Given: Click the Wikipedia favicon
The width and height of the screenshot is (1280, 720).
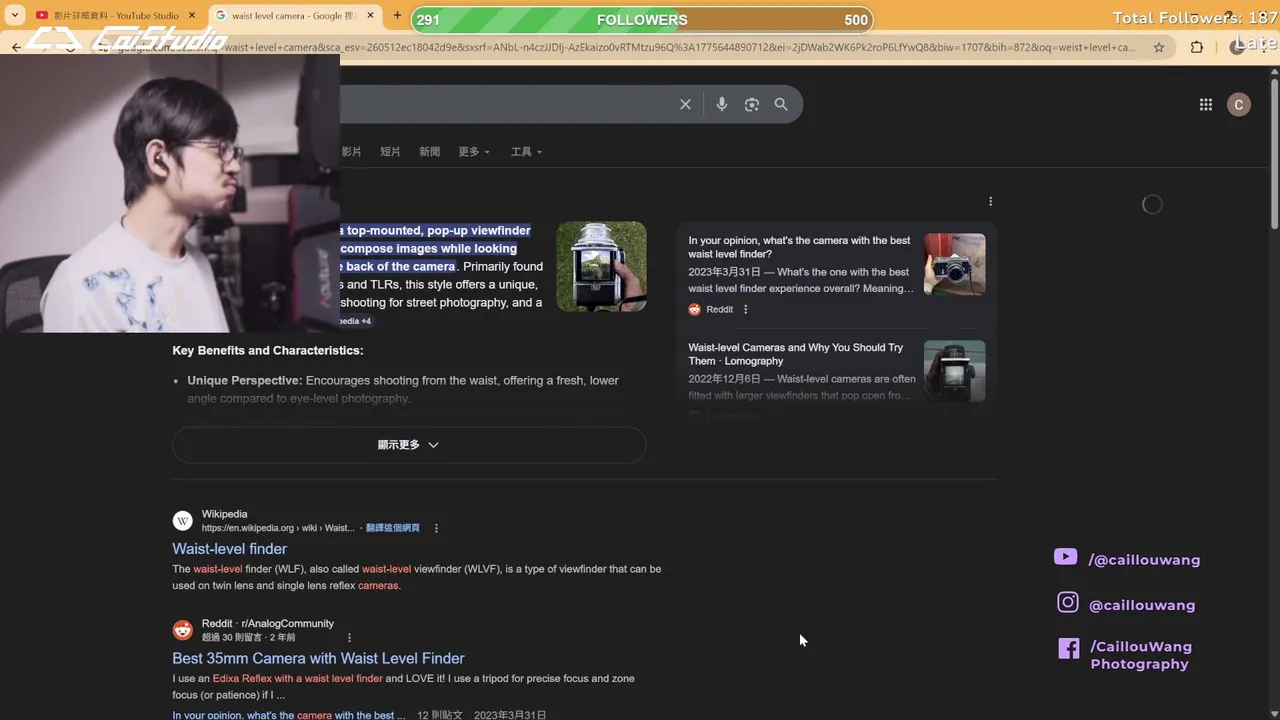Looking at the screenshot, I should pos(182,521).
